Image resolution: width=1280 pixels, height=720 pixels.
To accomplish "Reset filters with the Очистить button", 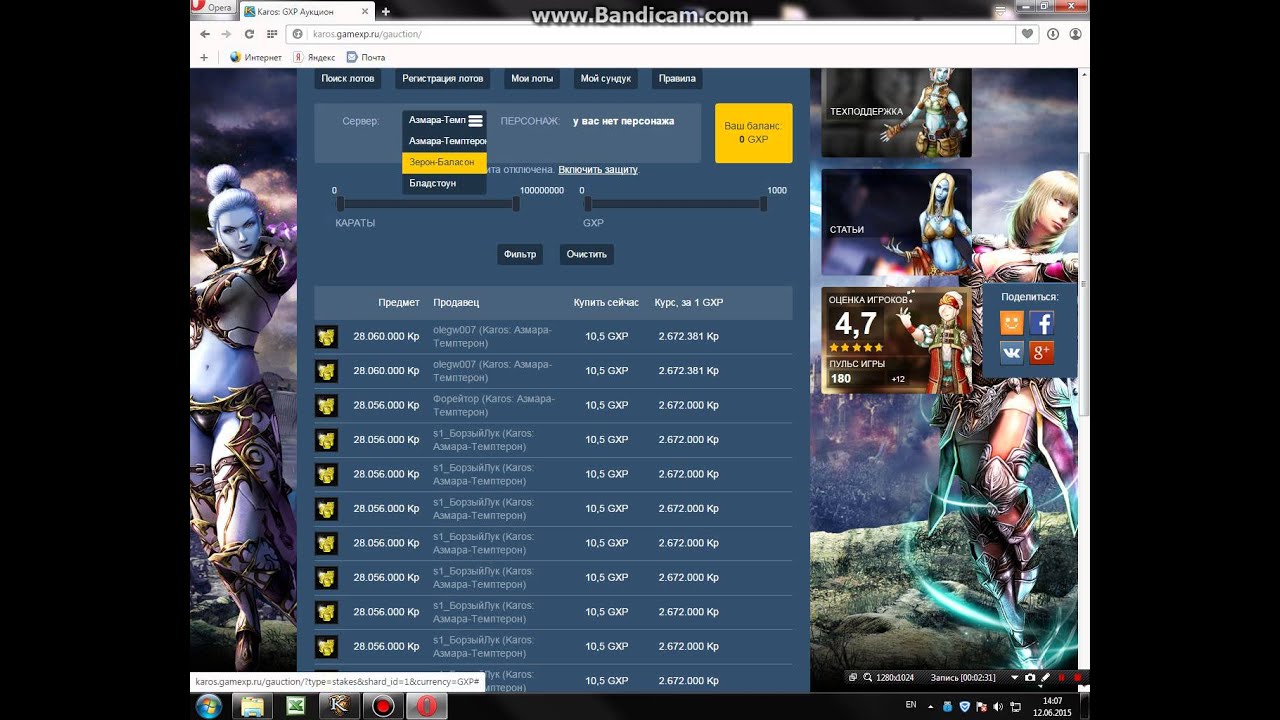I will (x=587, y=254).
